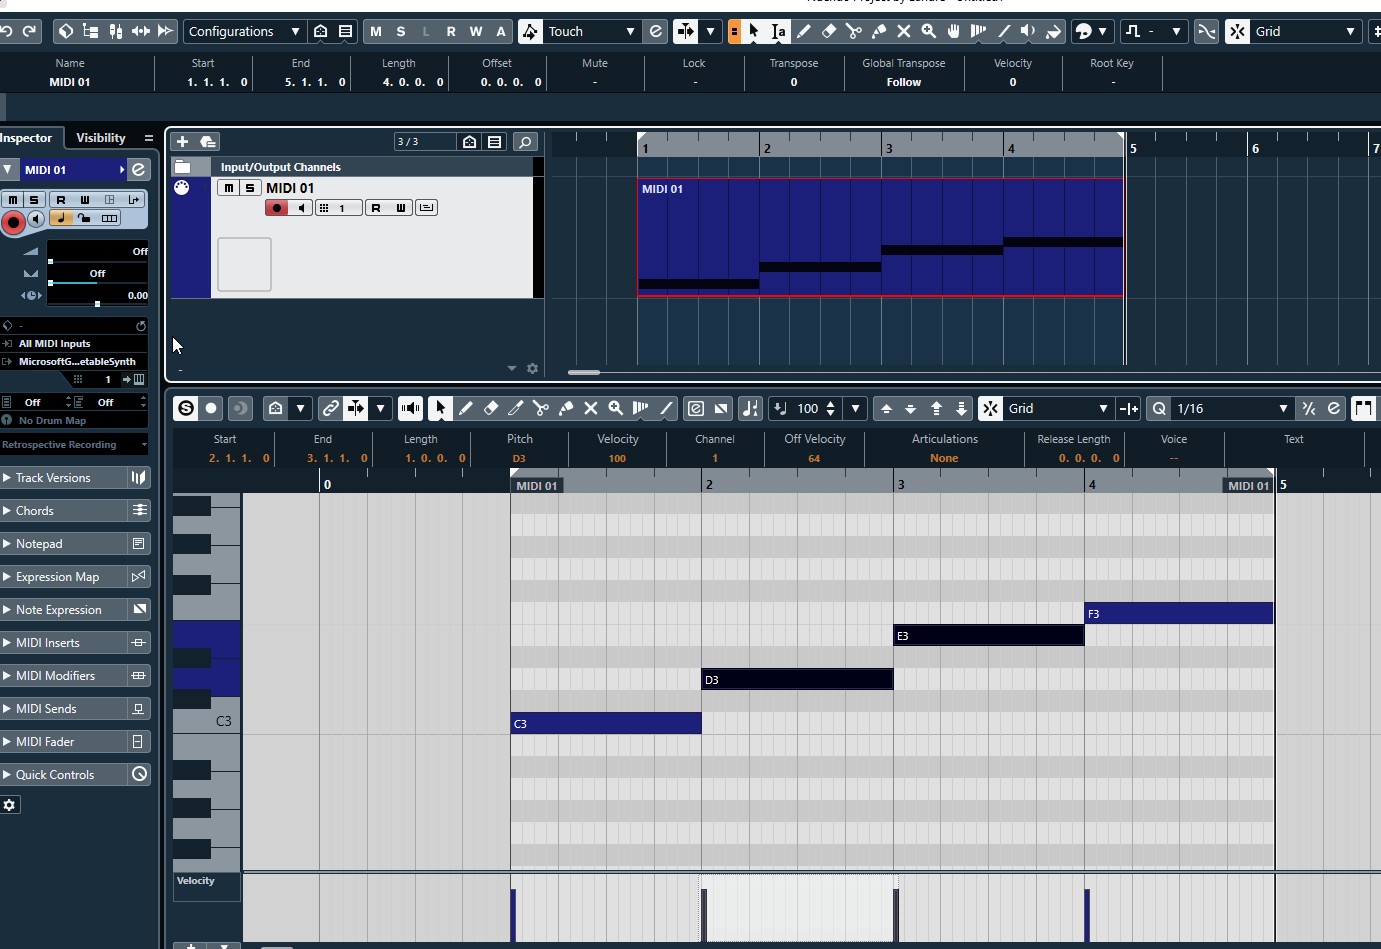Viewport: 1381px width, 949px height.
Task: Expand the MIDI Inserts section
Action: (63, 643)
